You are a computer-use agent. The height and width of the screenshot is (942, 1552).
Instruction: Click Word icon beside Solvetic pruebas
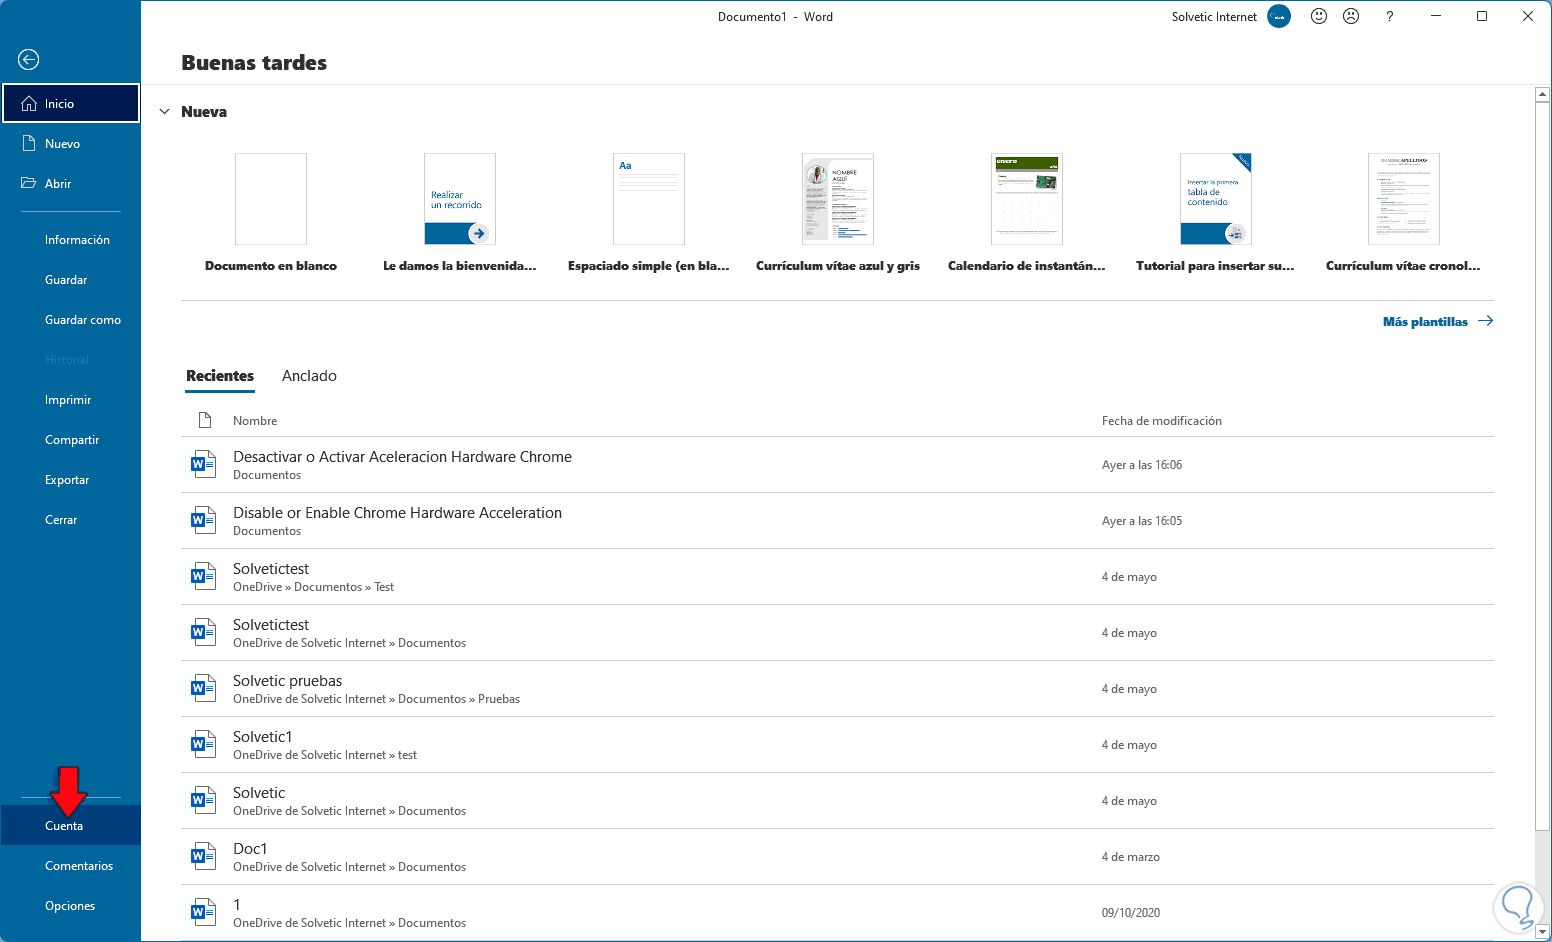coord(203,688)
